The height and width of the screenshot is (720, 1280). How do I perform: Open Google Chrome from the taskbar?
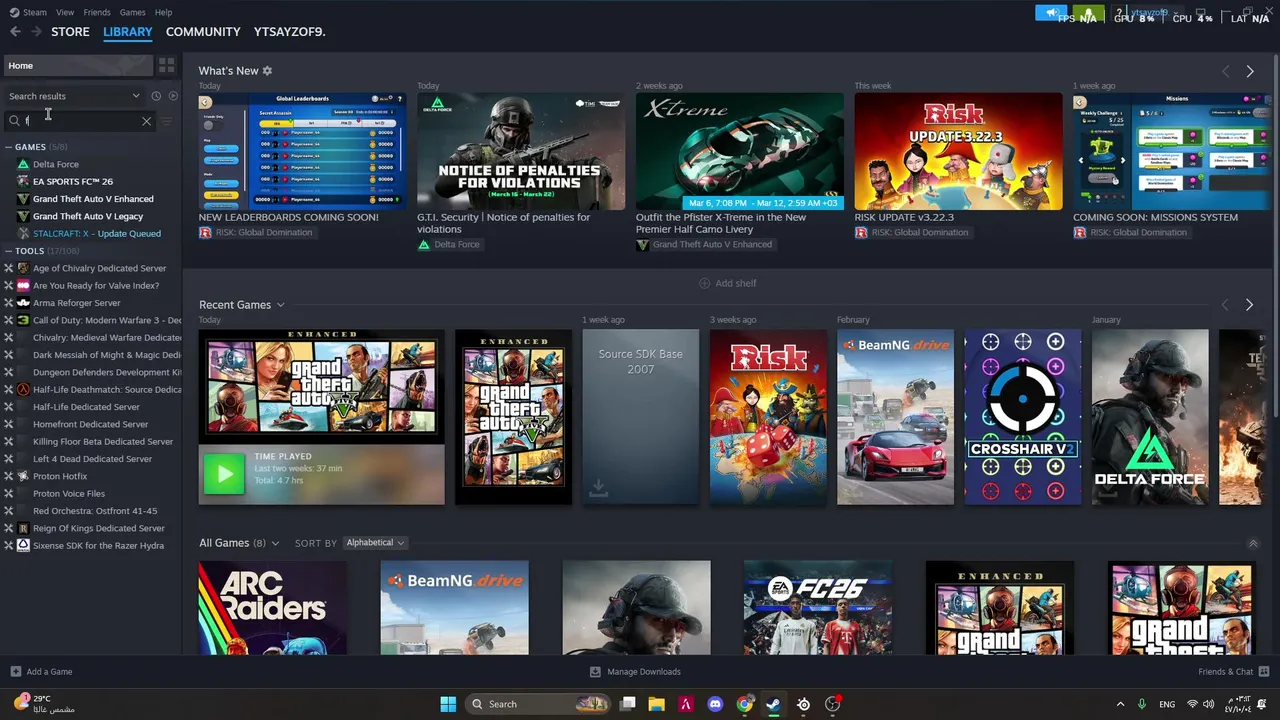pyautogui.click(x=744, y=704)
